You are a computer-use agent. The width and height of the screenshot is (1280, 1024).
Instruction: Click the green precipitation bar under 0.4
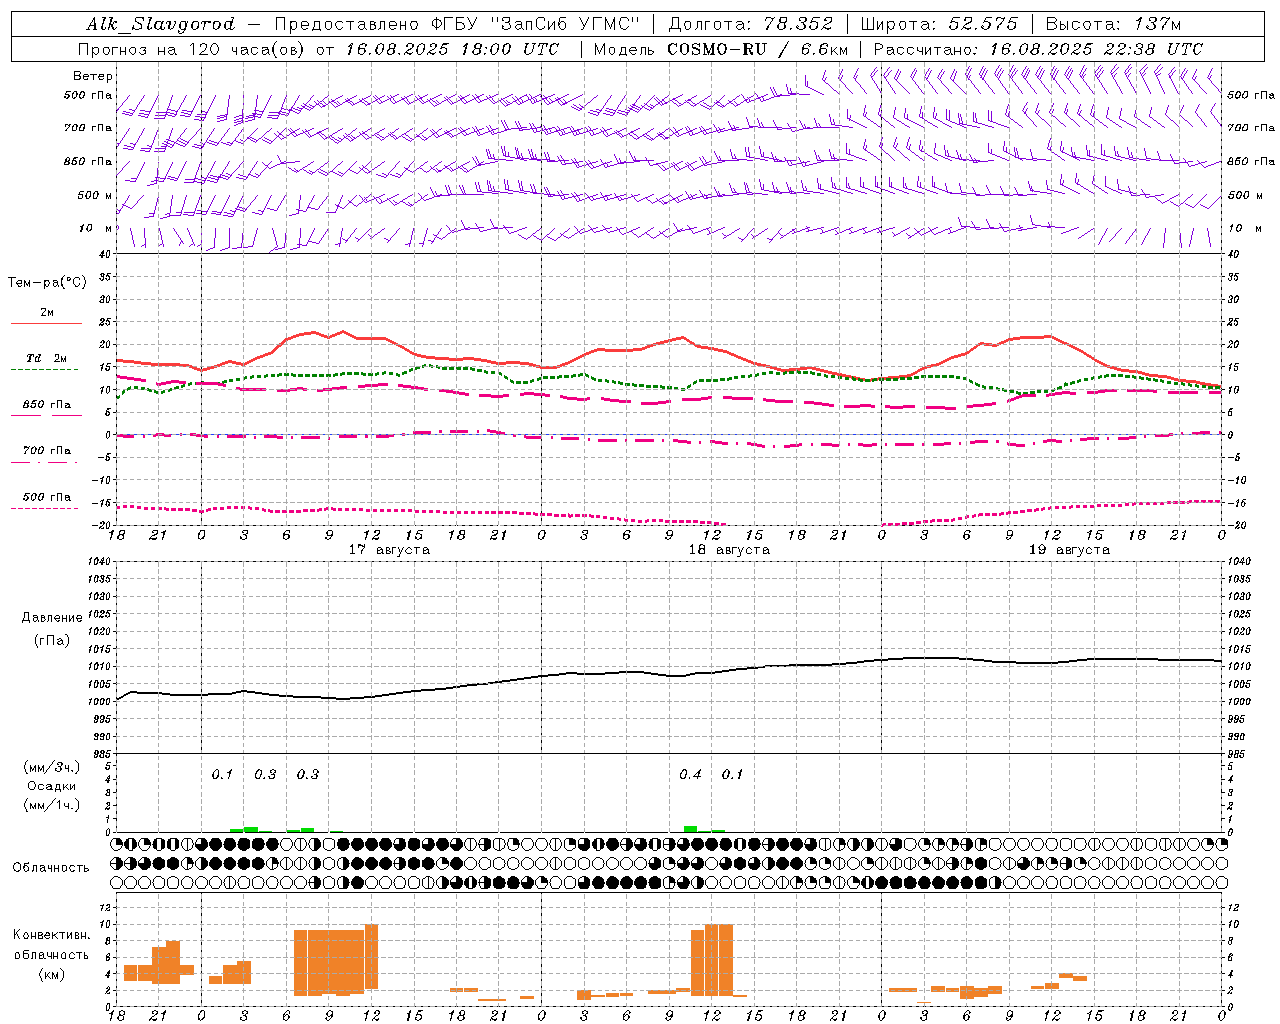690,829
